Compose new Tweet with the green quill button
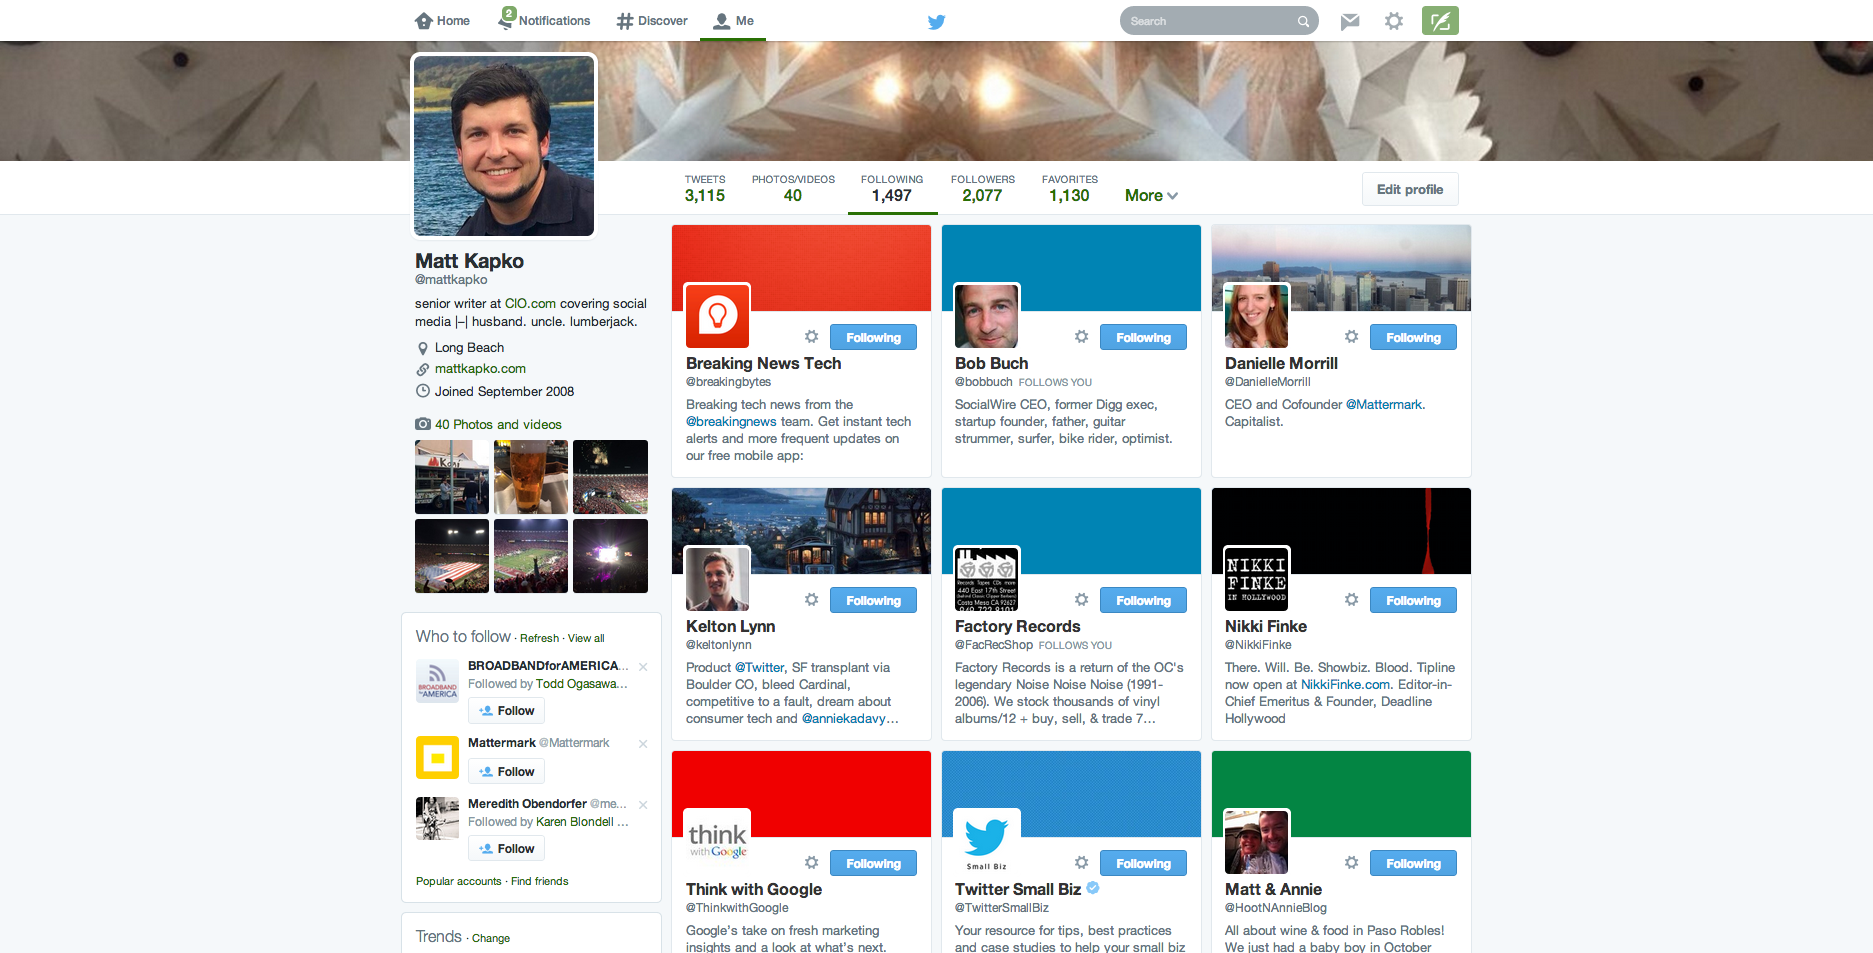Viewport: 1873px width, 953px height. tap(1440, 21)
